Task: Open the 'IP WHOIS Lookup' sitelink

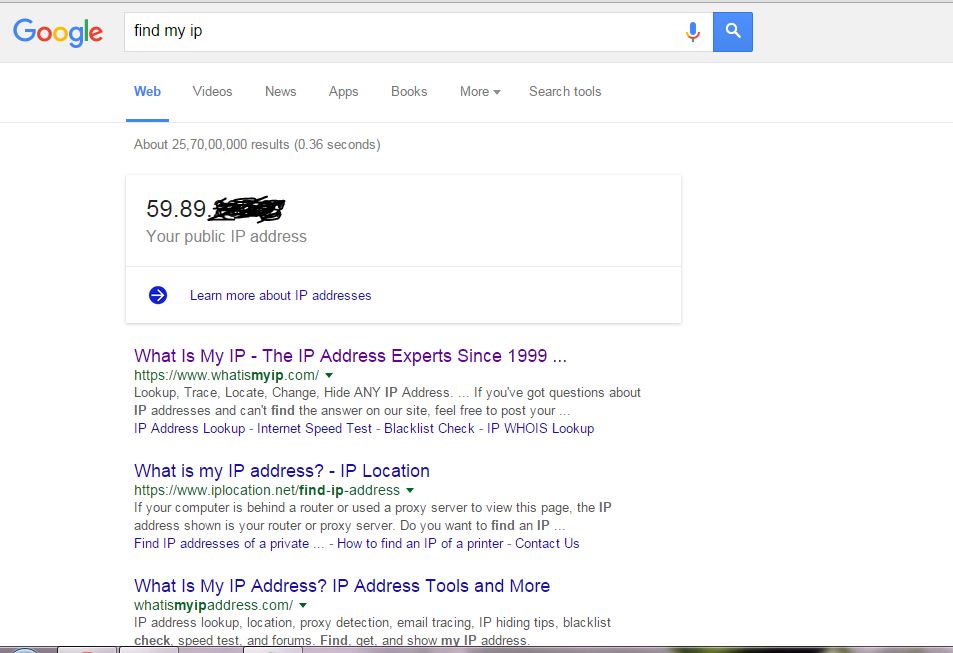Action: (540, 428)
